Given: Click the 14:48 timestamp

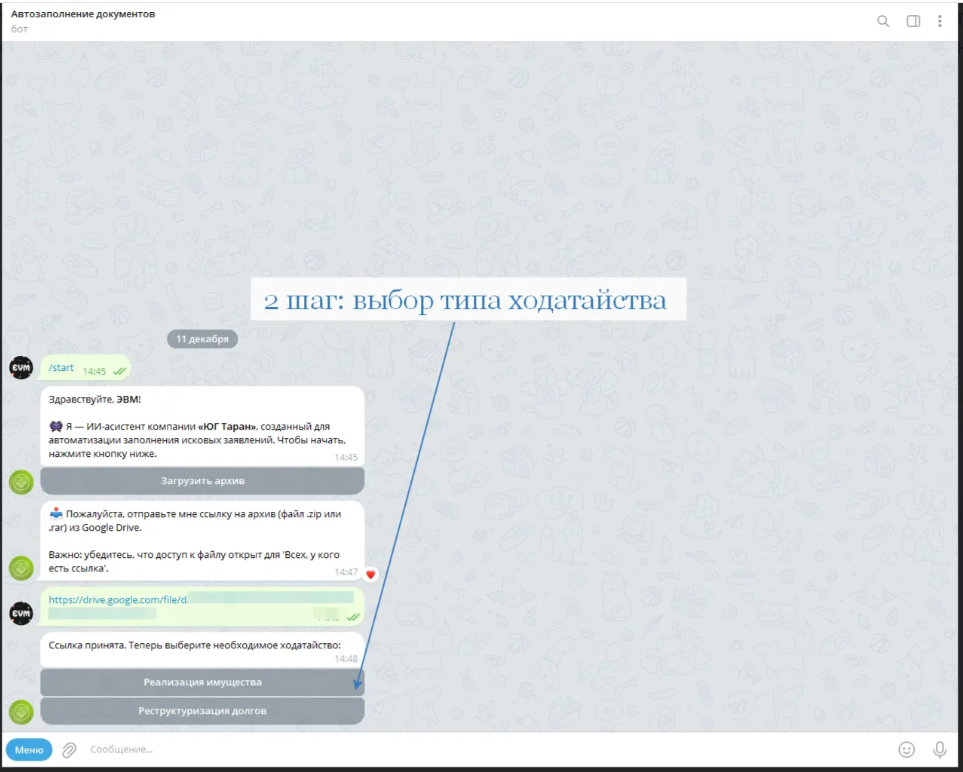Looking at the screenshot, I should (346, 659).
